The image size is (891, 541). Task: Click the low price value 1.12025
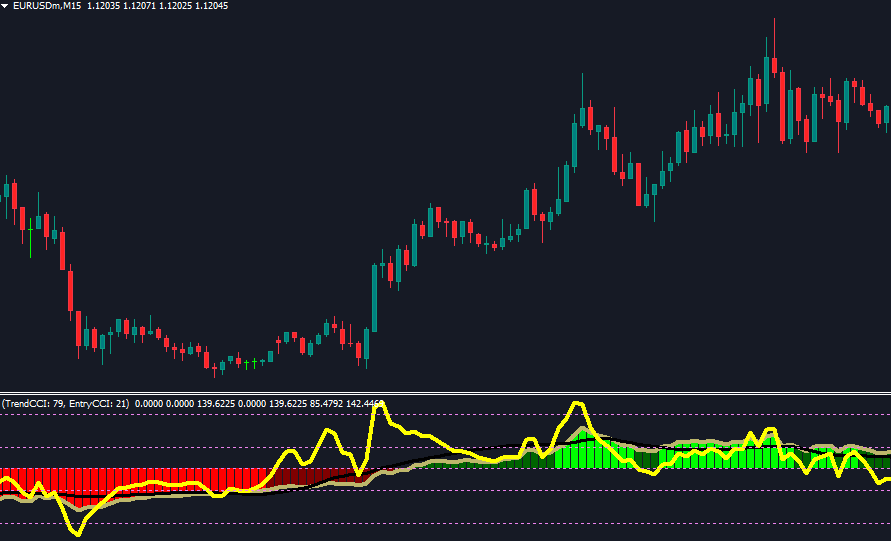click(x=176, y=6)
